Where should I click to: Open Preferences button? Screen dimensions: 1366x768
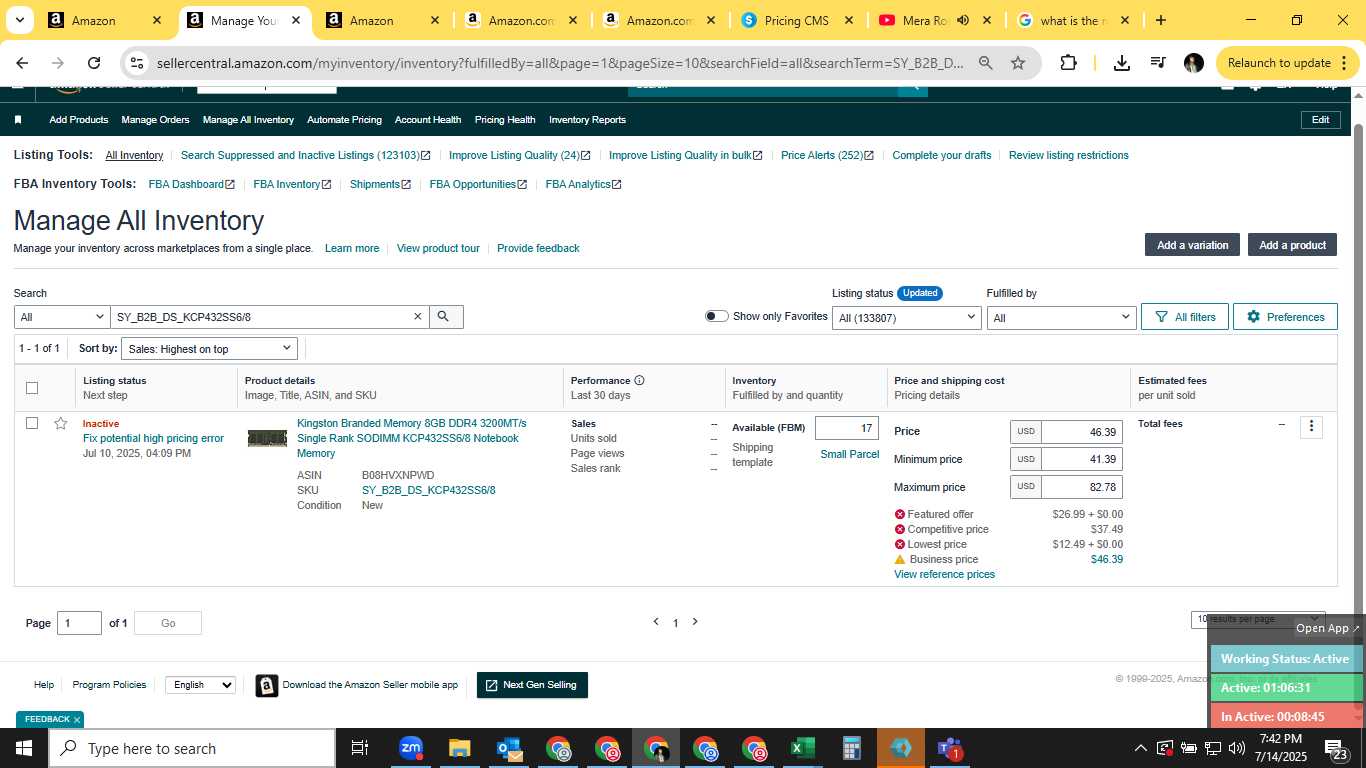coord(1285,317)
